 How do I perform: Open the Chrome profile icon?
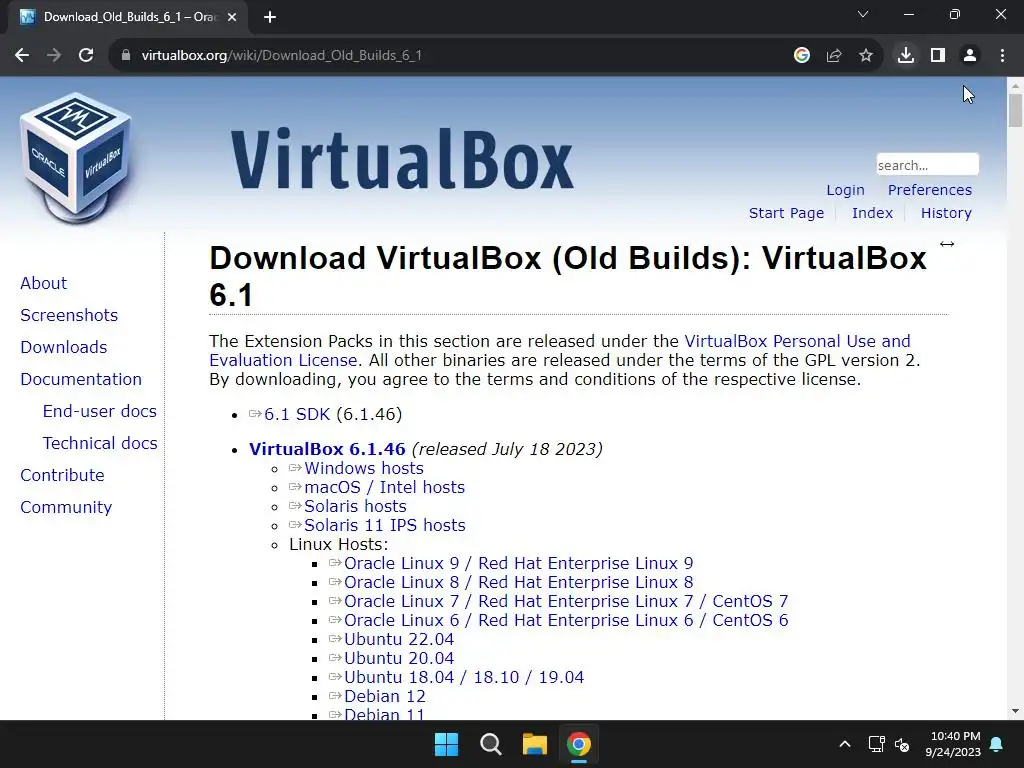[x=970, y=56]
